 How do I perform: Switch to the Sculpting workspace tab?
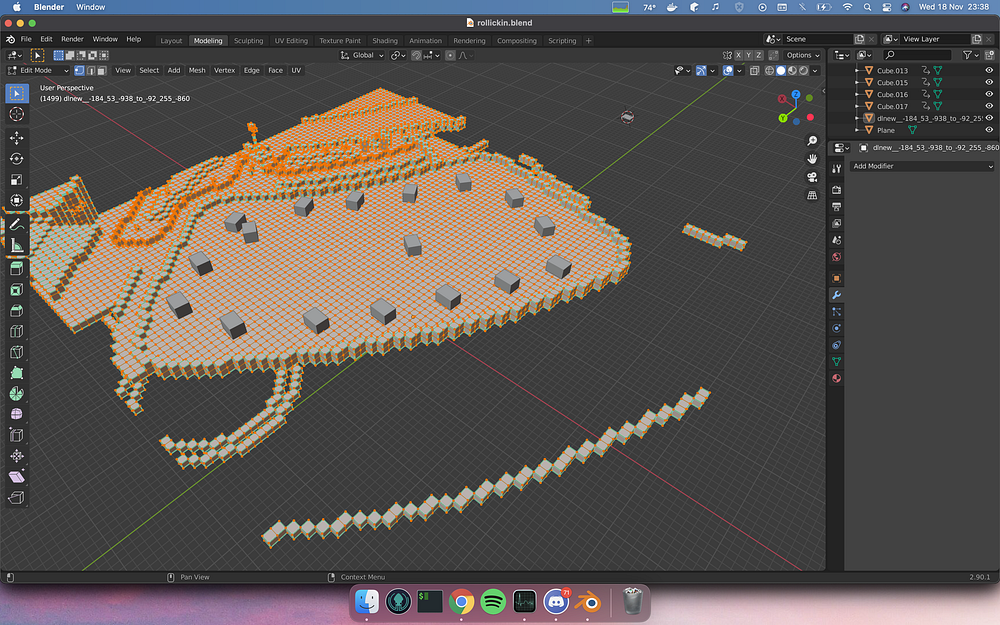click(248, 41)
